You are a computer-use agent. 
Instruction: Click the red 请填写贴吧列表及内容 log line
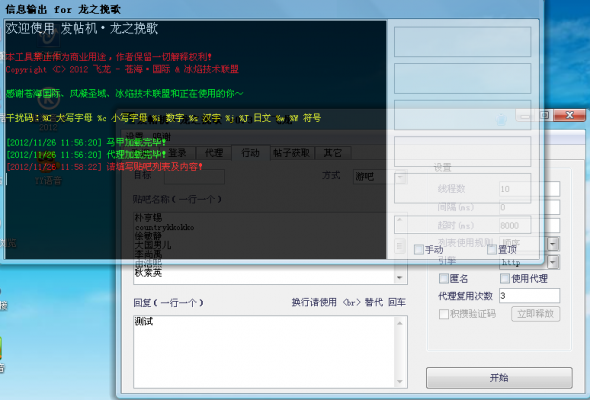[104, 167]
